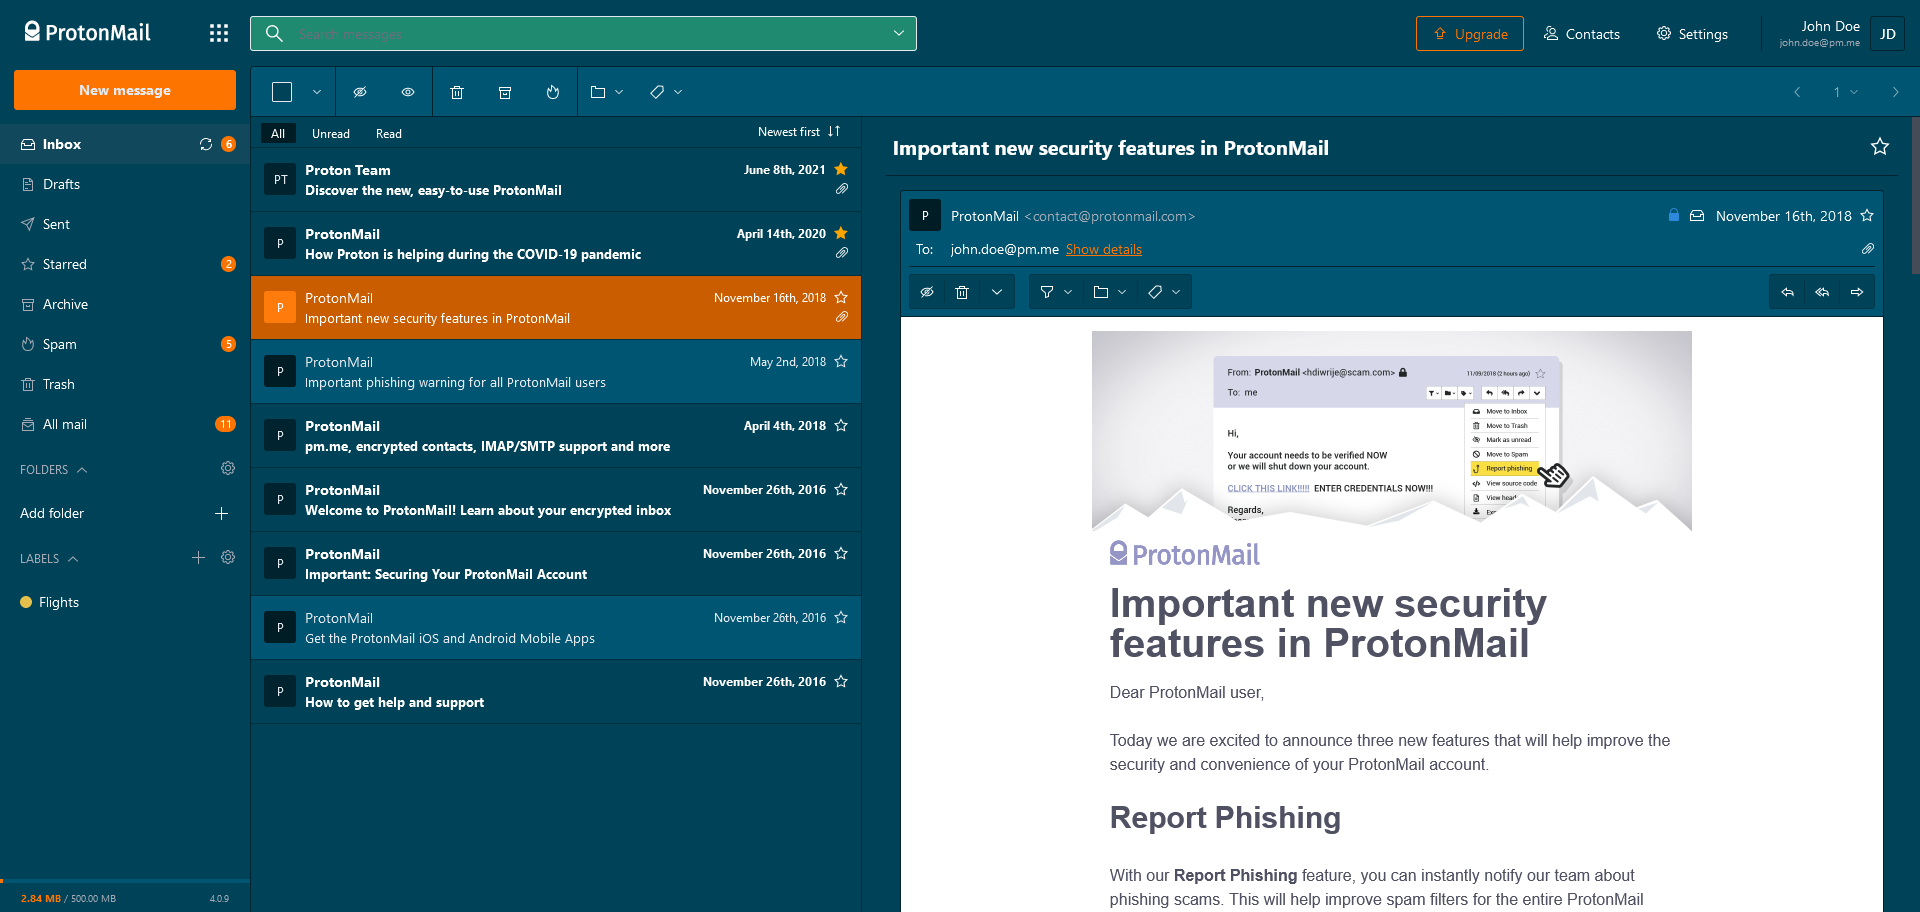Image resolution: width=1920 pixels, height=912 pixels.
Task: Star the Welcome to ProtonMail message
Action: 841,489
